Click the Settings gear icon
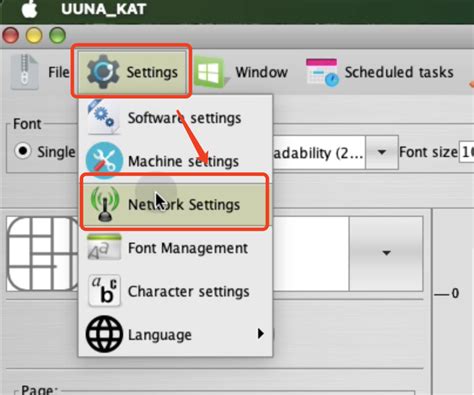 [x=103, y=72]
